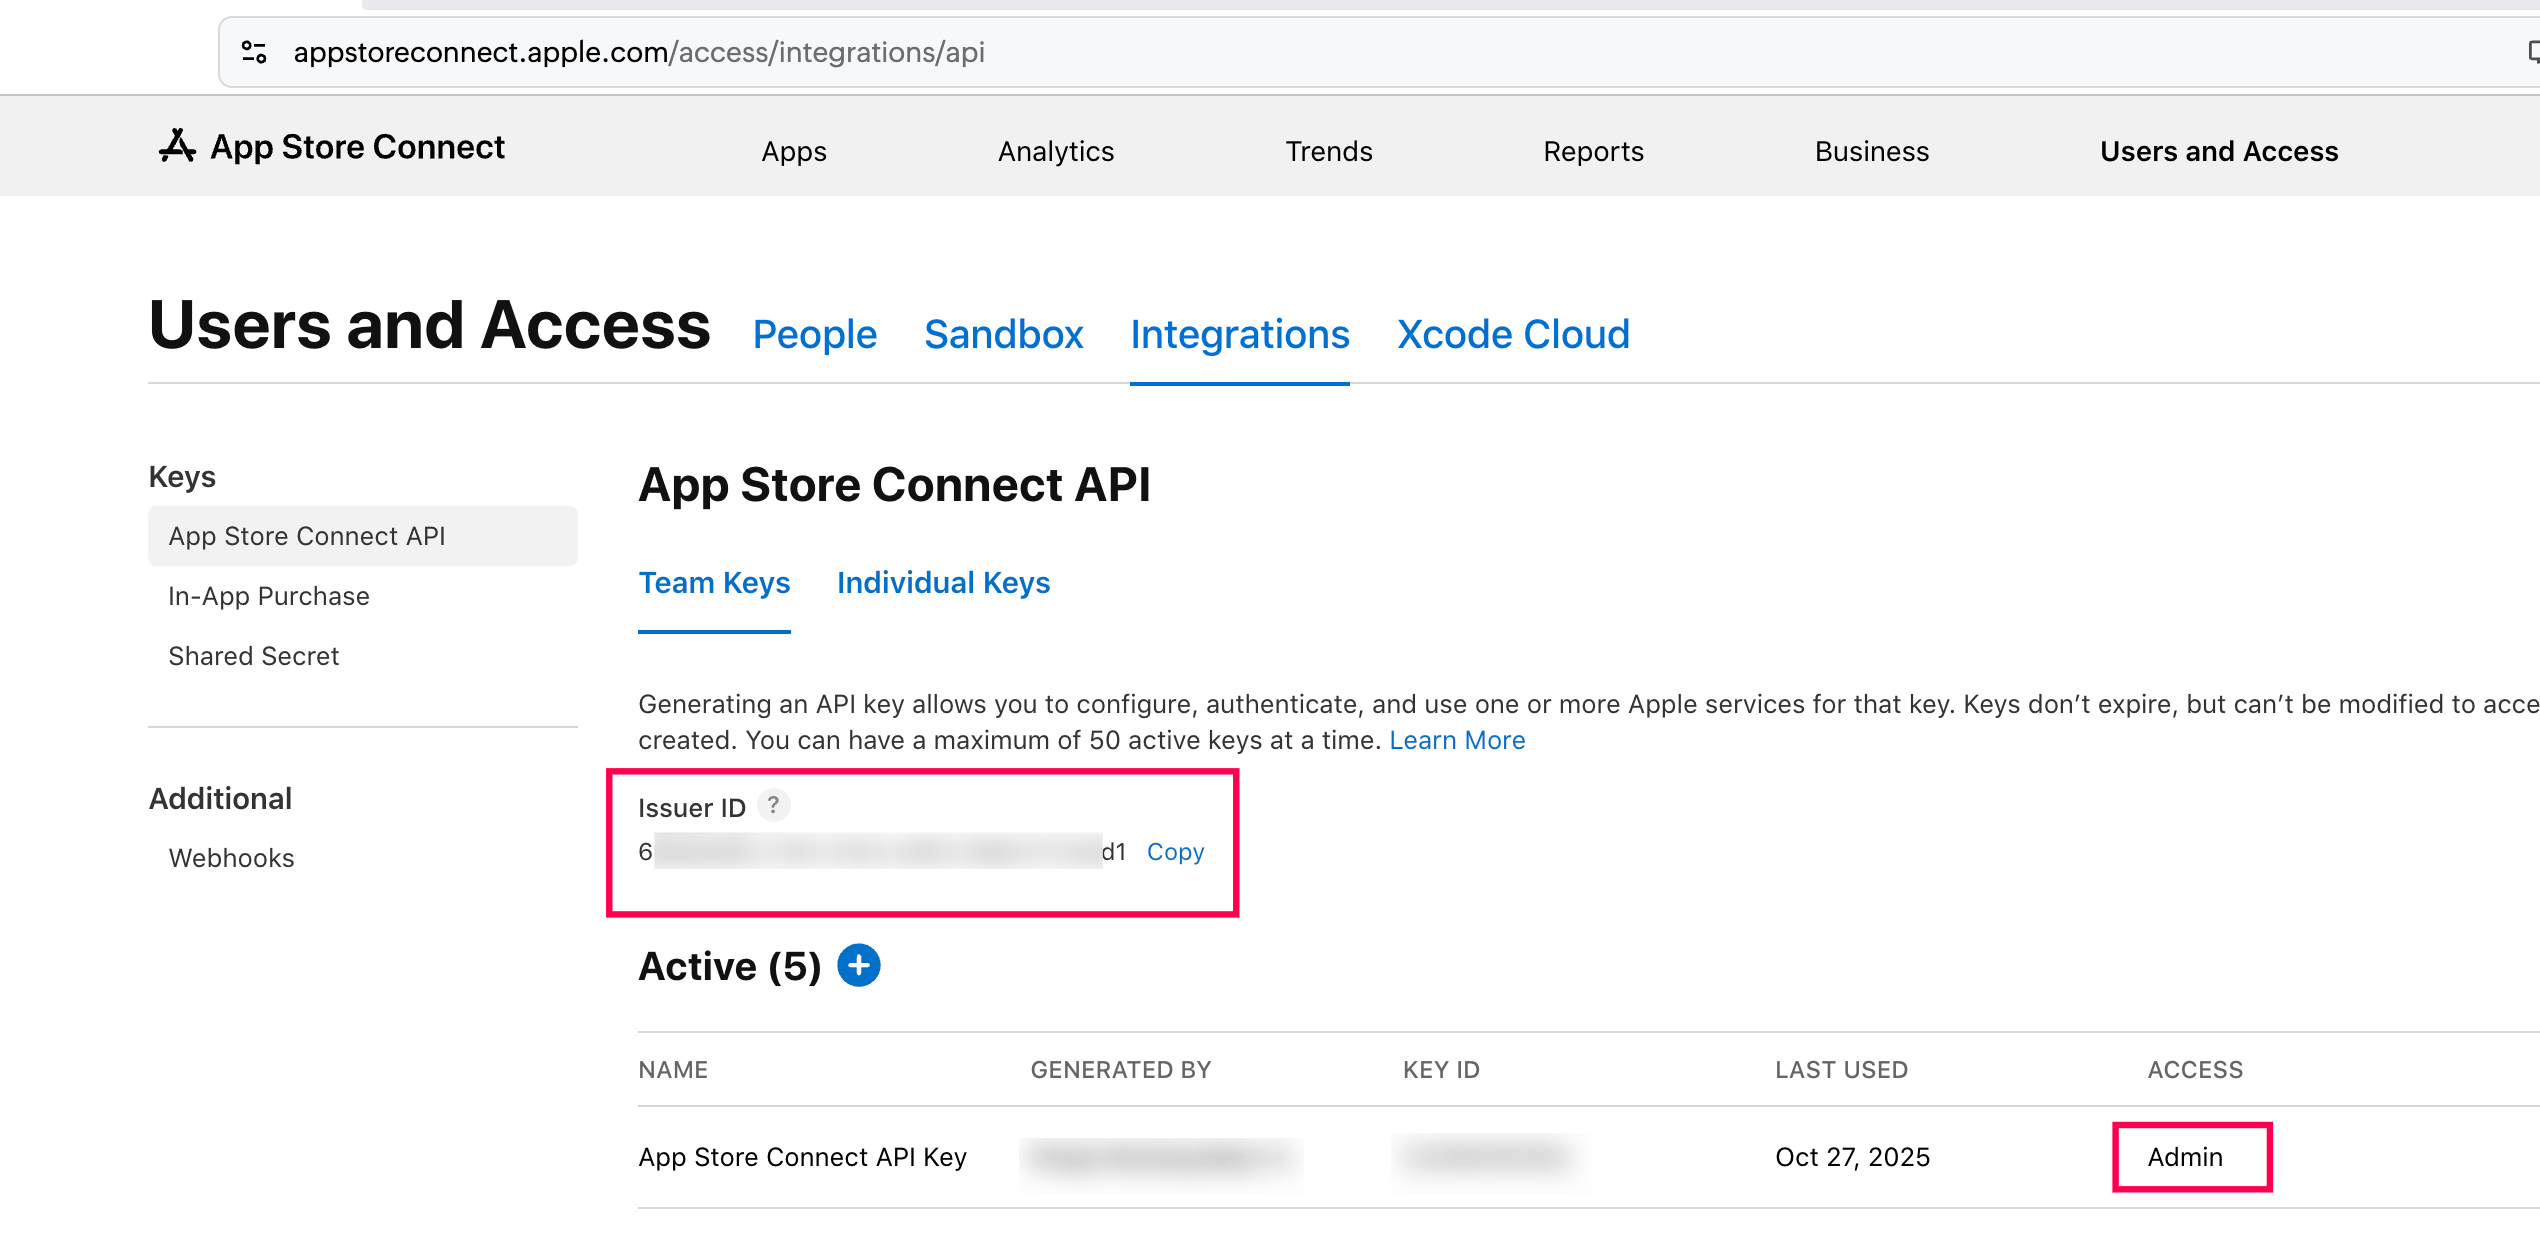Click the Copy link for Issuer ID
Screen dimensions: 2540x1242
(x=1175, y=852)
